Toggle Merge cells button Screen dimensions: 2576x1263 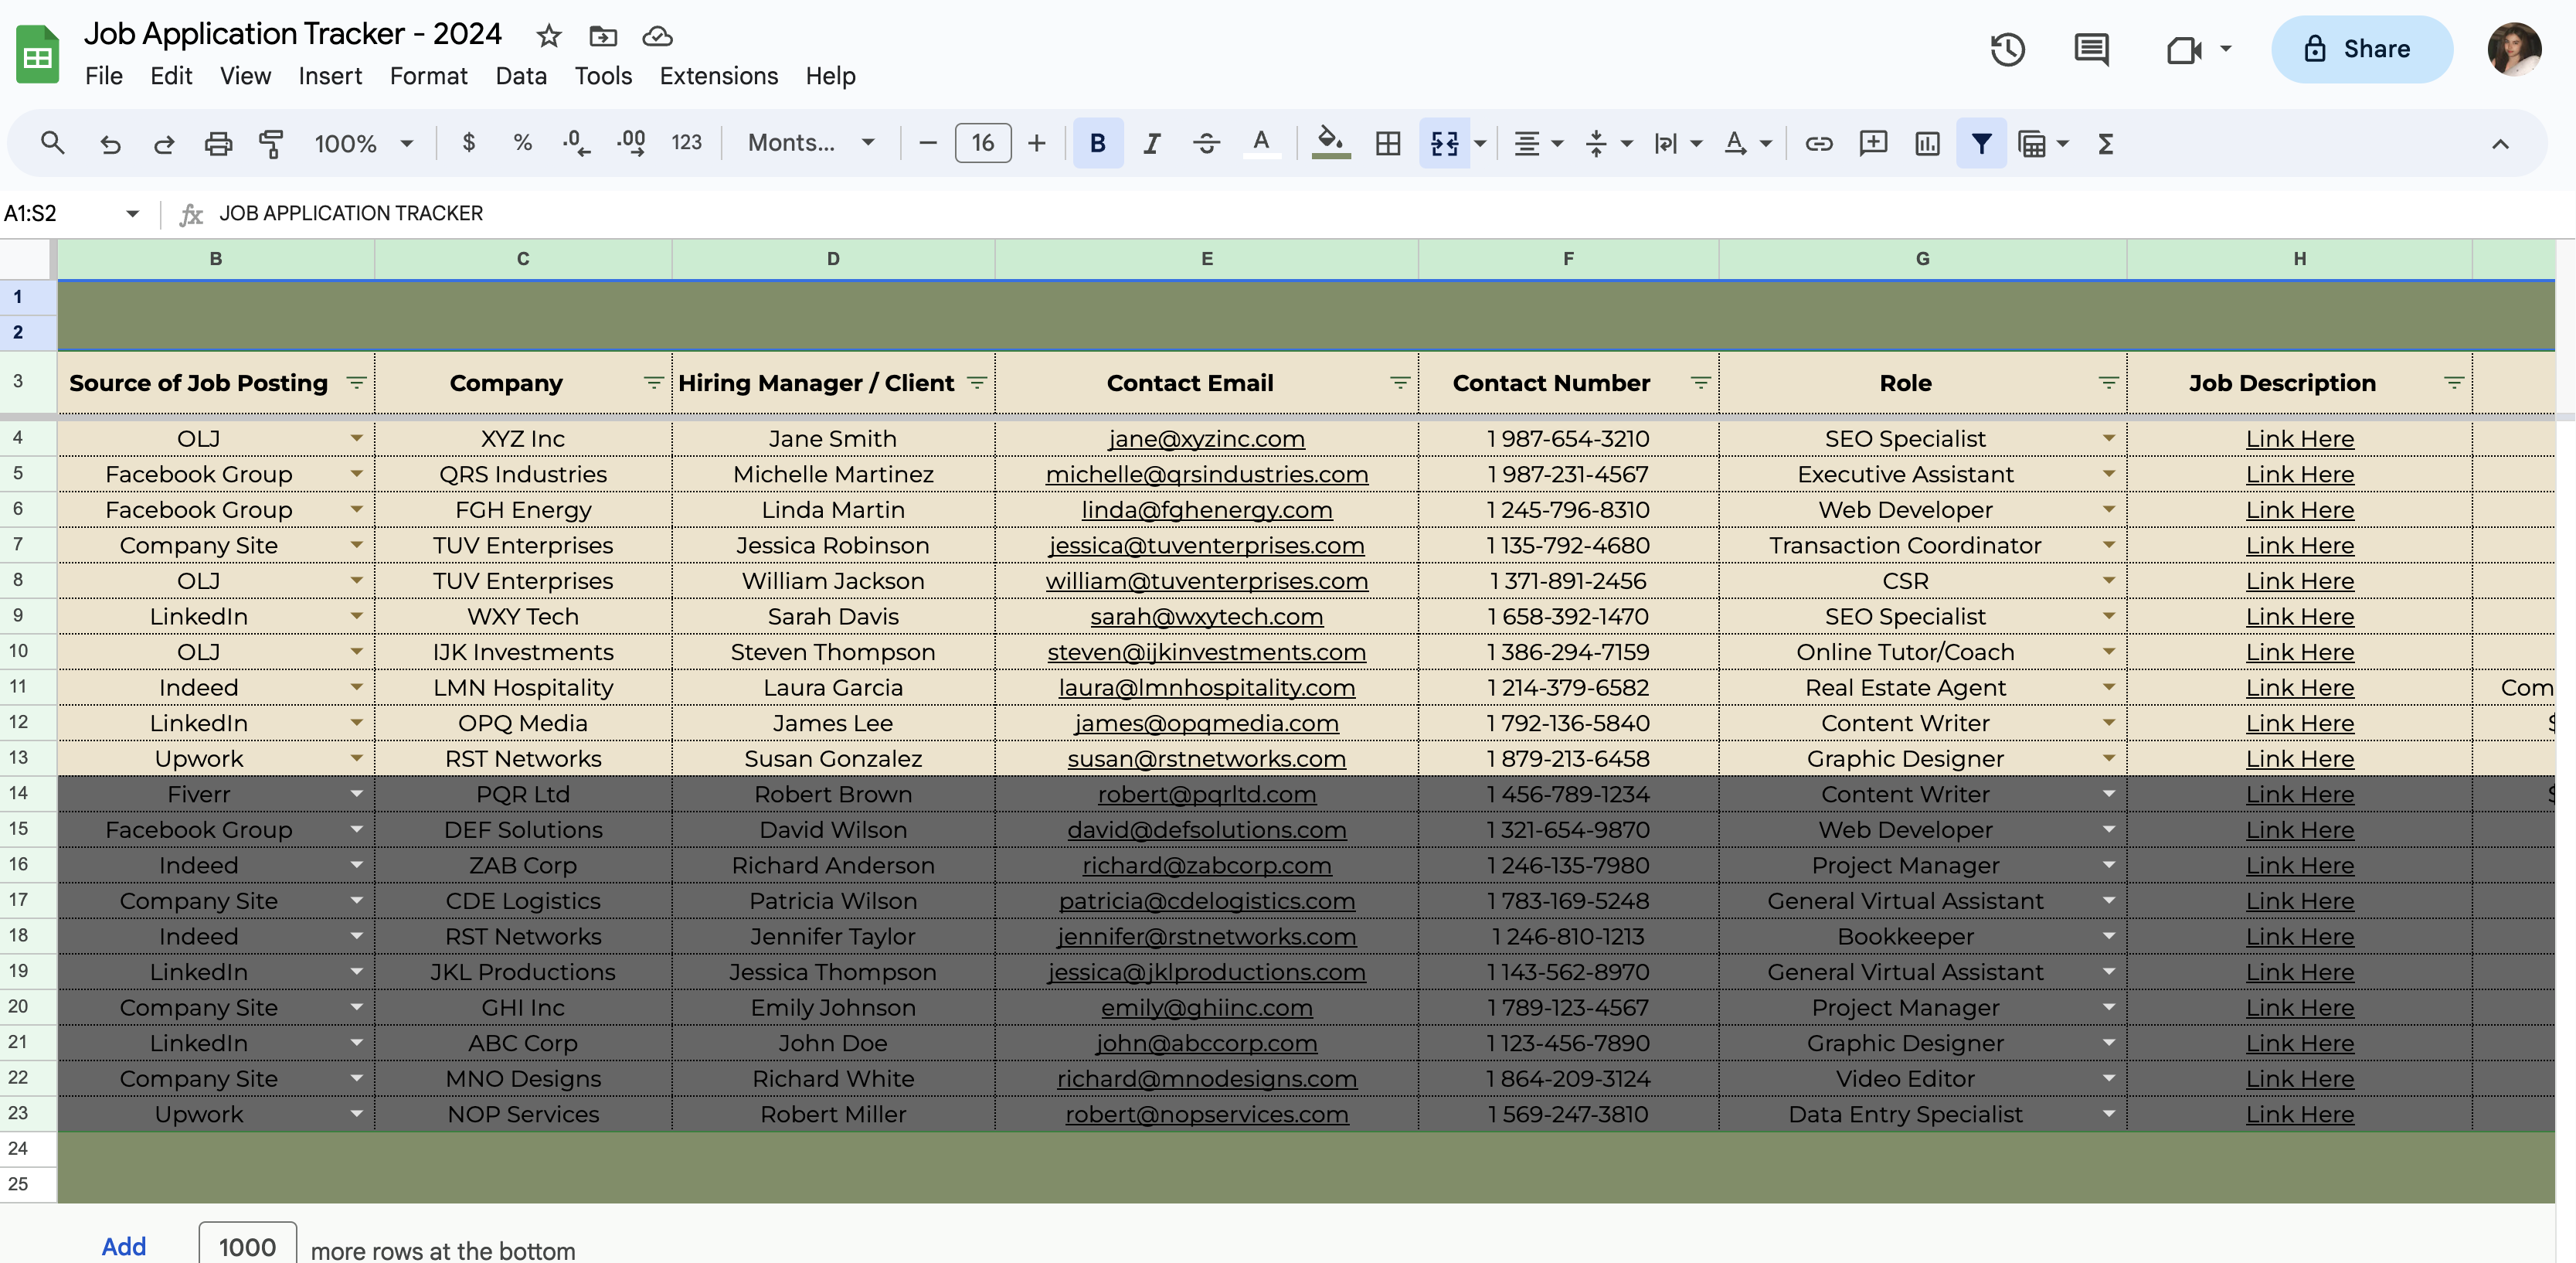(1444, 143)
